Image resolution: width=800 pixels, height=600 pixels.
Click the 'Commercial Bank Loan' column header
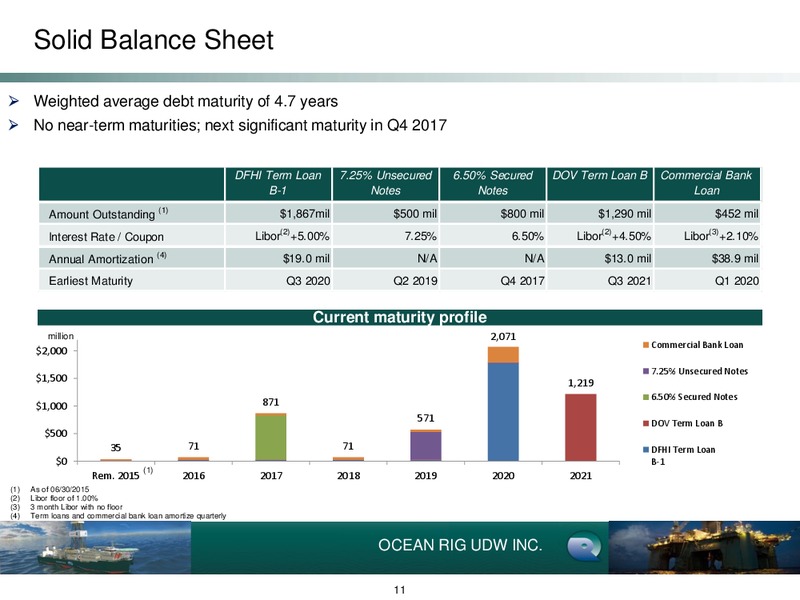[707, 183]
